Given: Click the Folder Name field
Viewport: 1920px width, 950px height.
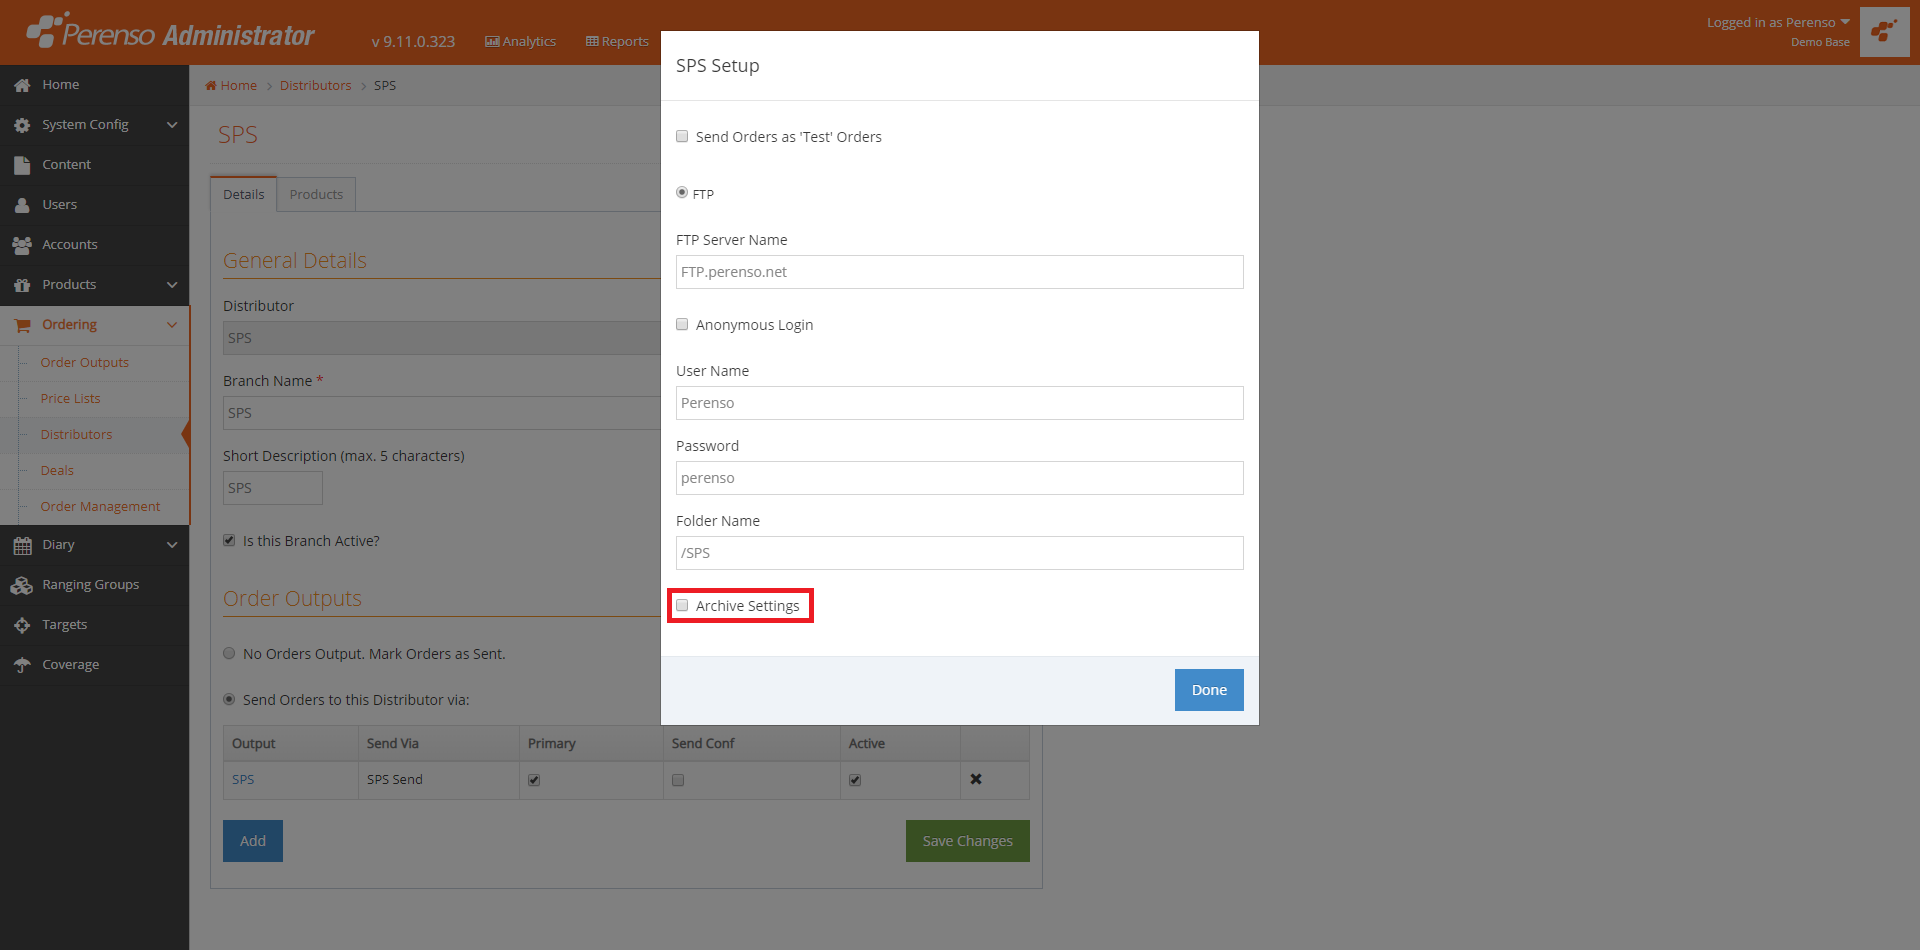Looking at the screenshot, I should pos(960,553).
